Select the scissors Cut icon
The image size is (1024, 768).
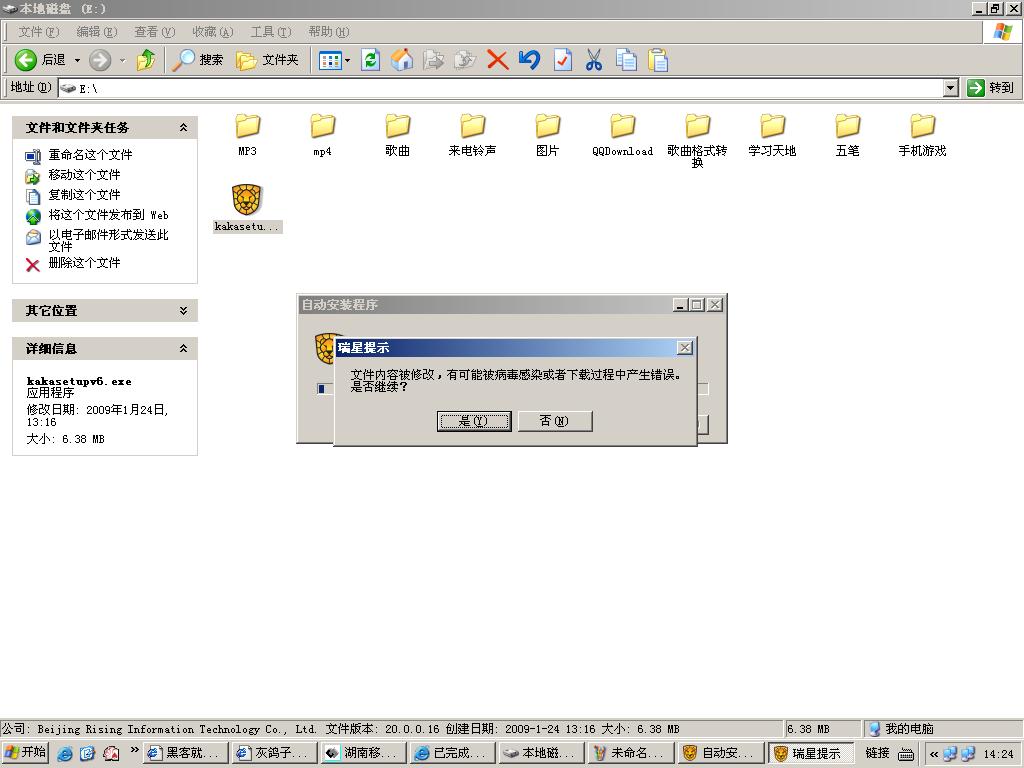click(594, 60)
